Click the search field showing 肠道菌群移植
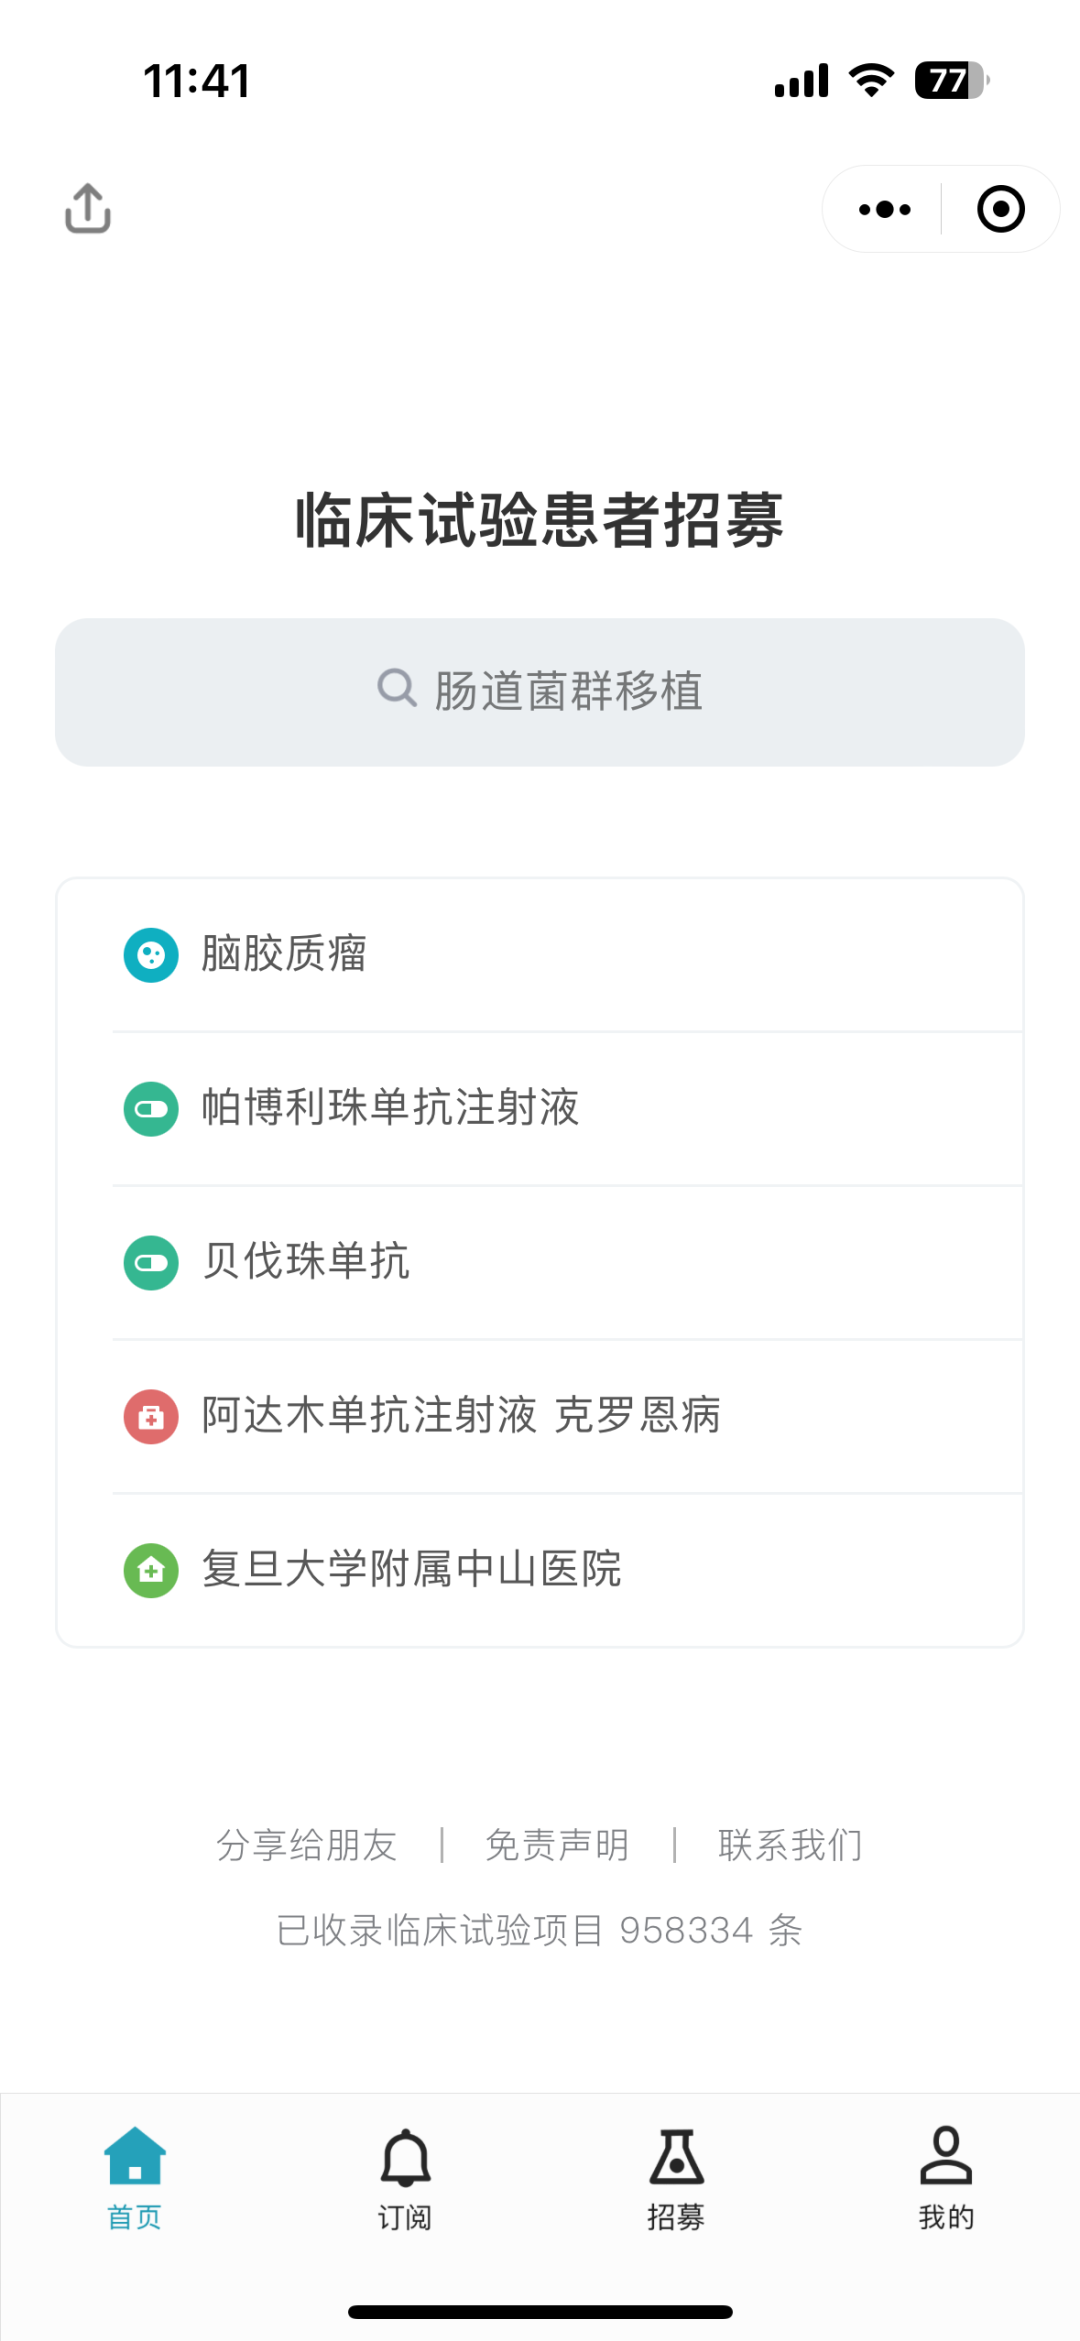This screenshot has height=2341, width=1080. tap(540, 692)
